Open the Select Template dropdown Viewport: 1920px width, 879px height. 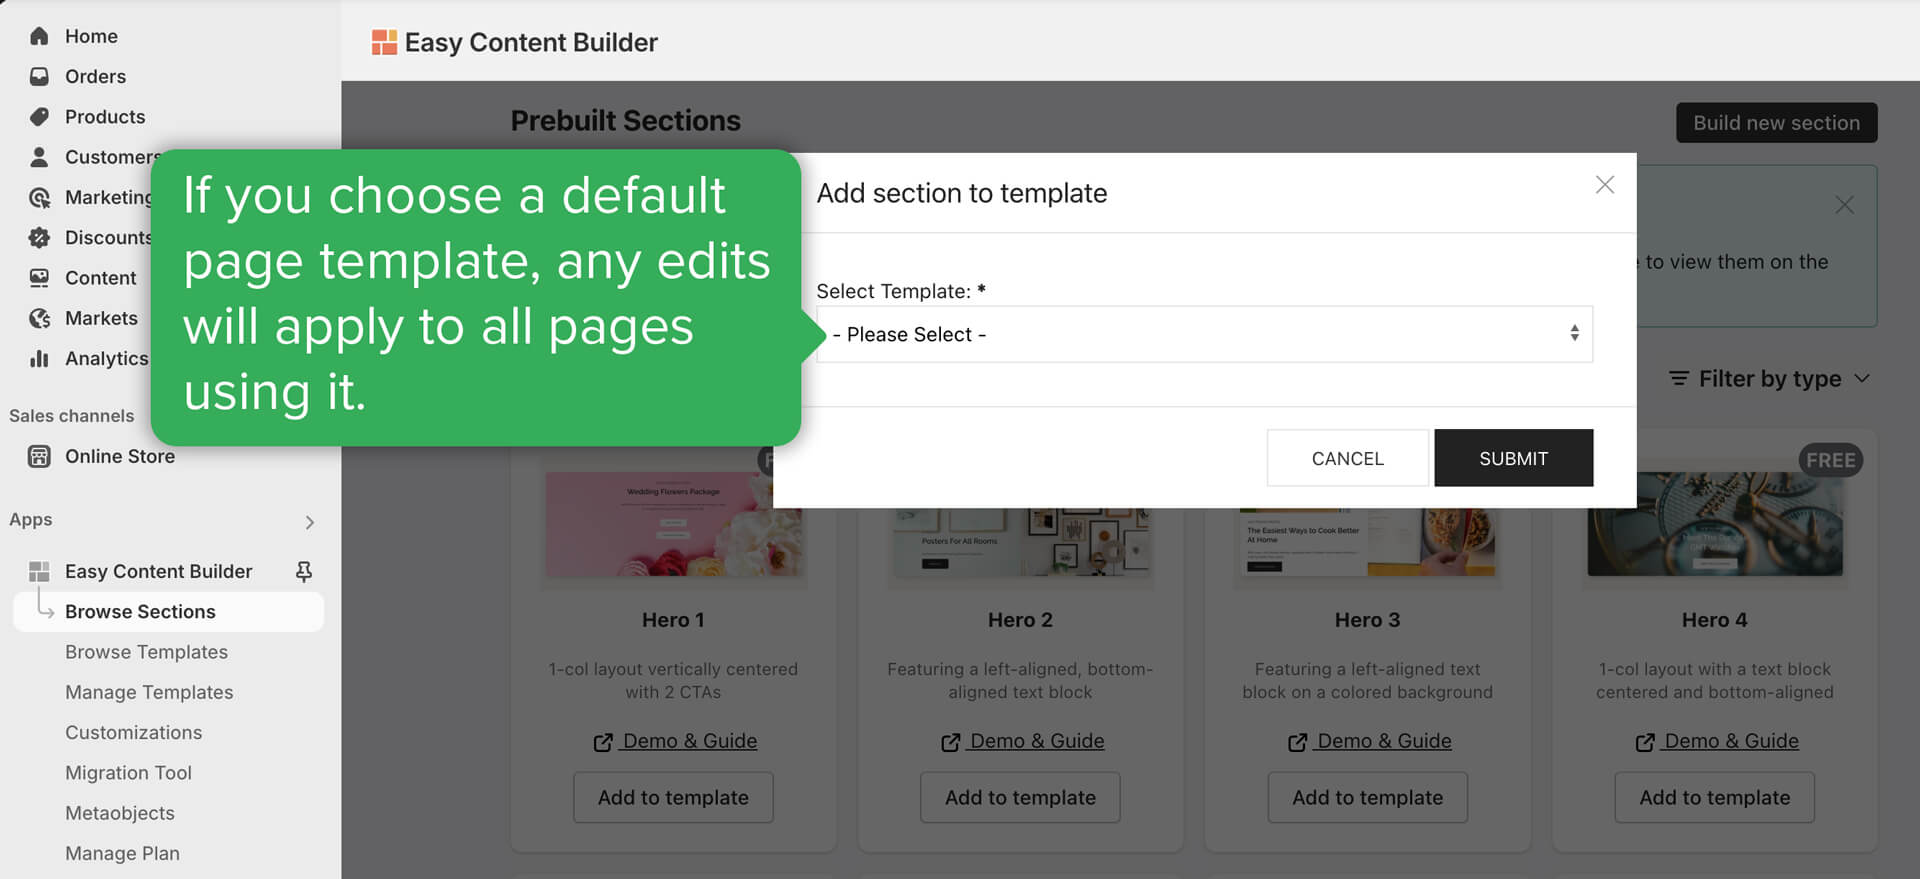point(1204,334)
